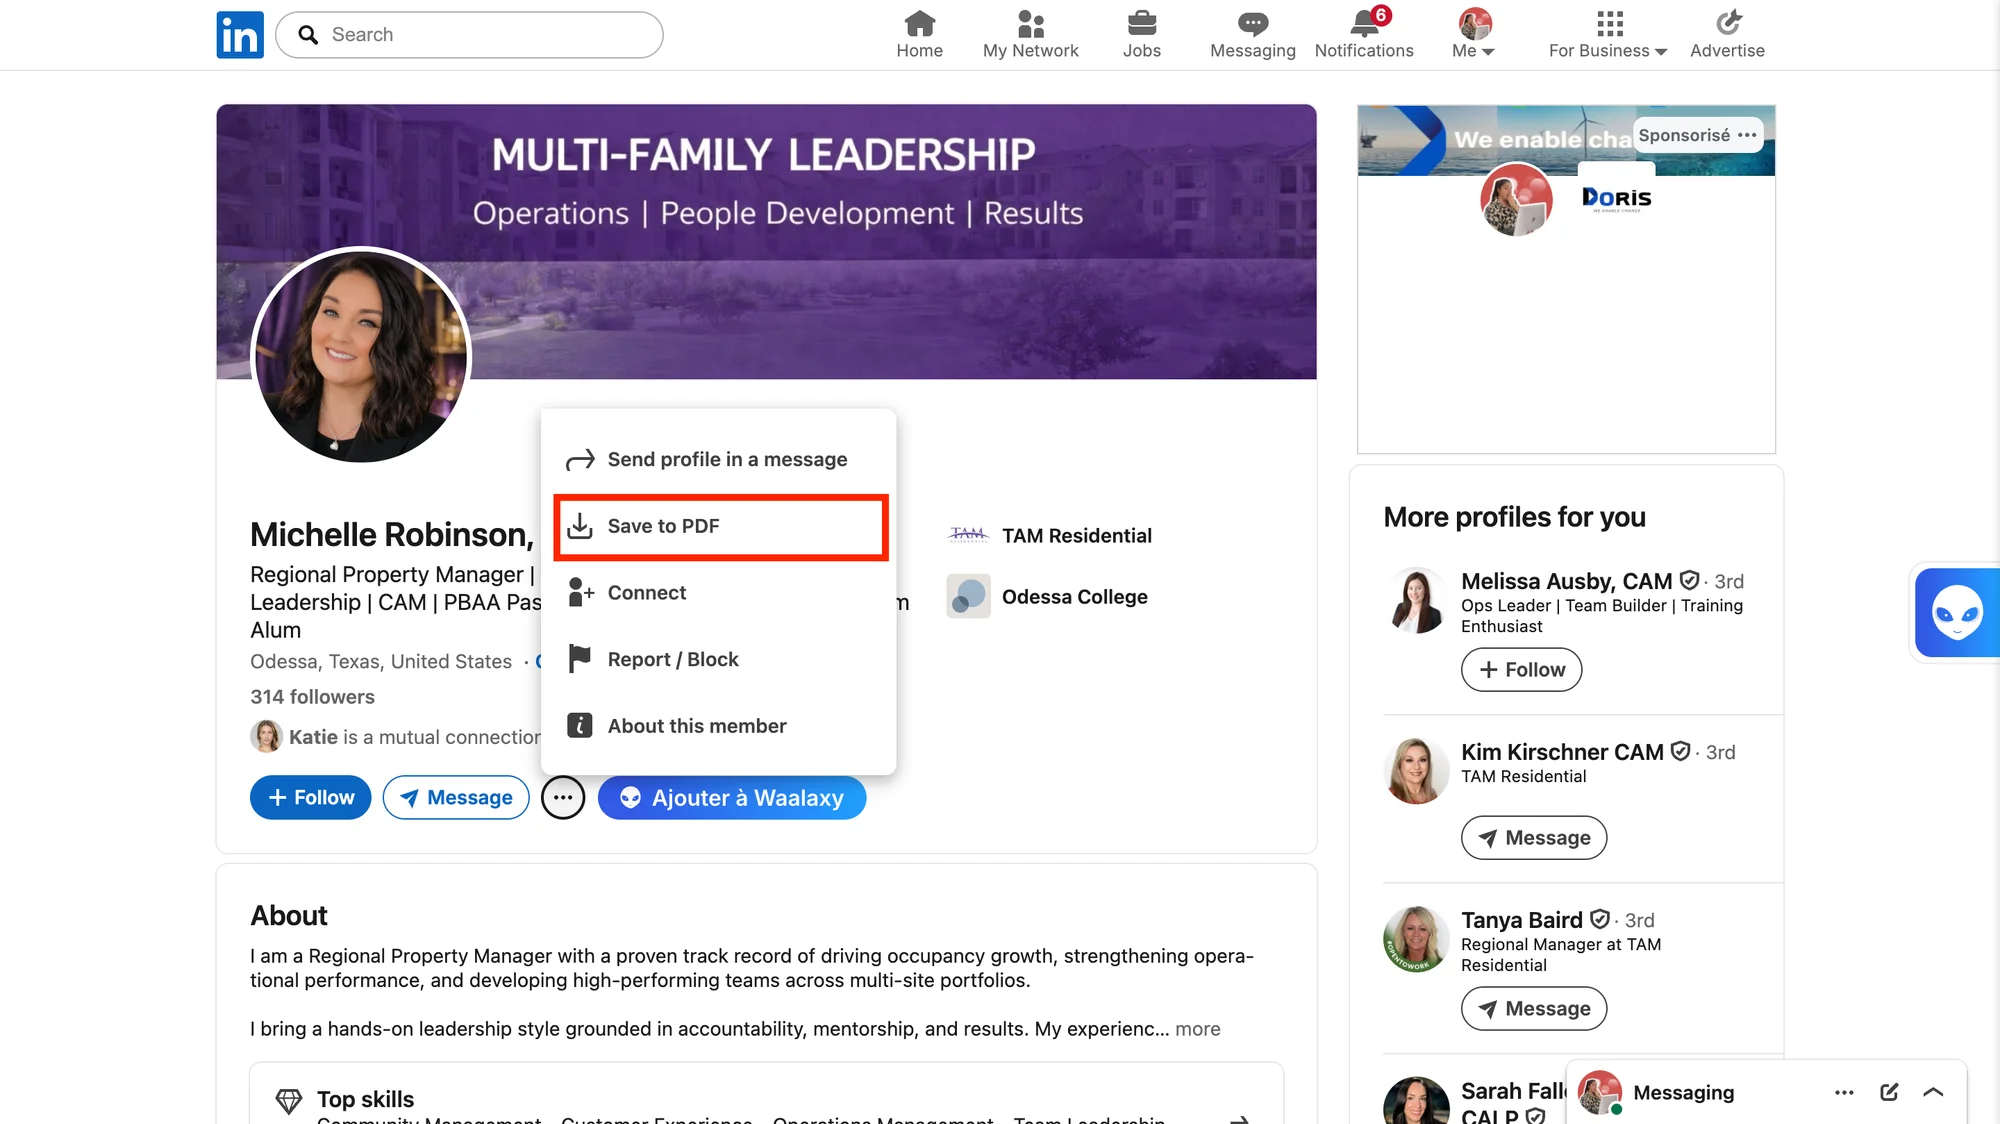Image resolution: width=2000 pixels, height=1124 pixels.
Task: Click the Top skills diamond icon
Action: (288, 1101)
